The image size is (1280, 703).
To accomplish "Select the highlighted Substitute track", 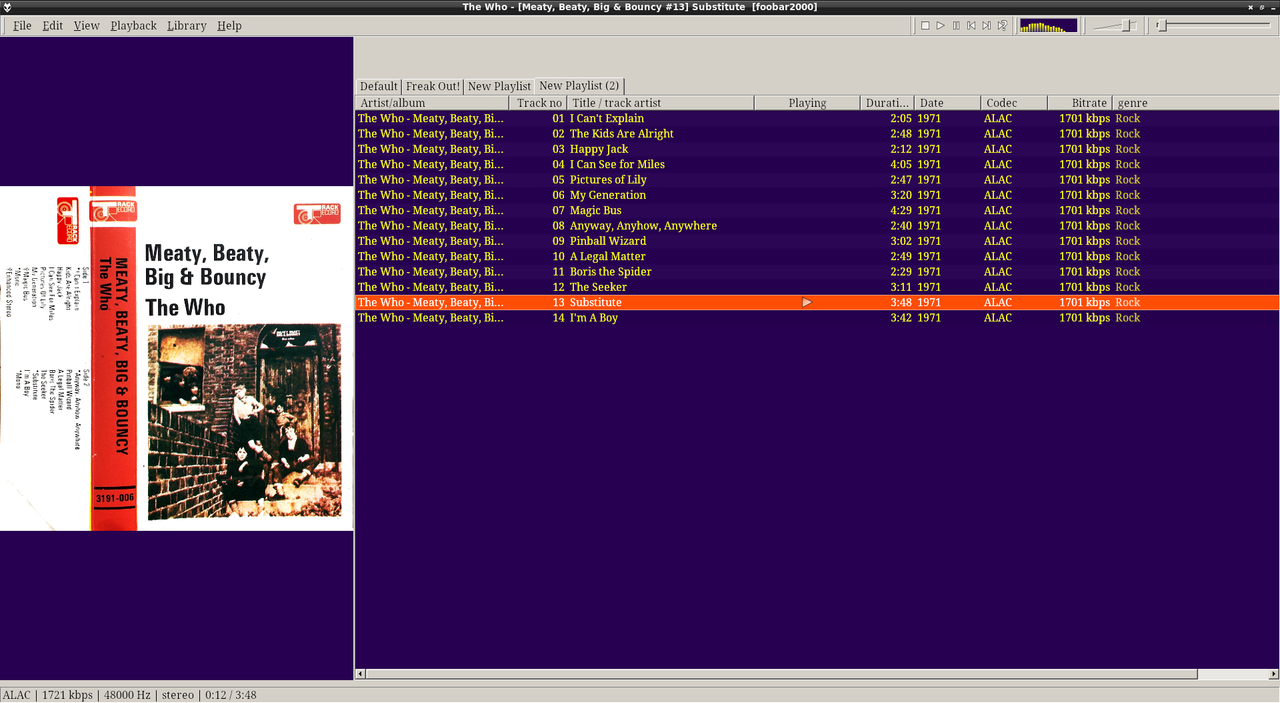I will pyautogui.click(x=817, y=302).
